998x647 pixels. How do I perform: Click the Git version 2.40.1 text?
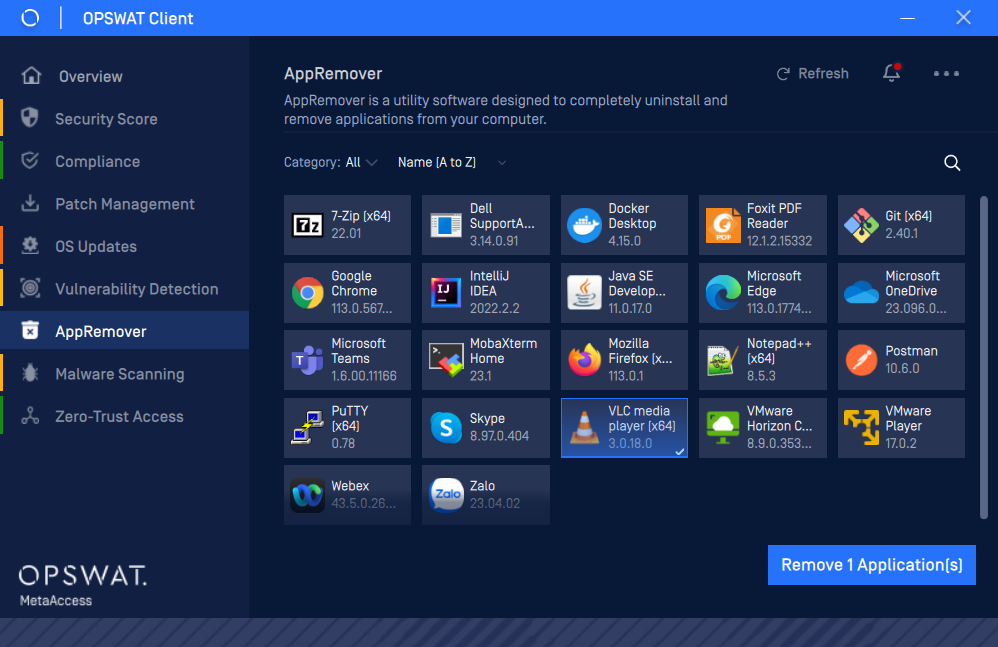(x=901, y=233)
